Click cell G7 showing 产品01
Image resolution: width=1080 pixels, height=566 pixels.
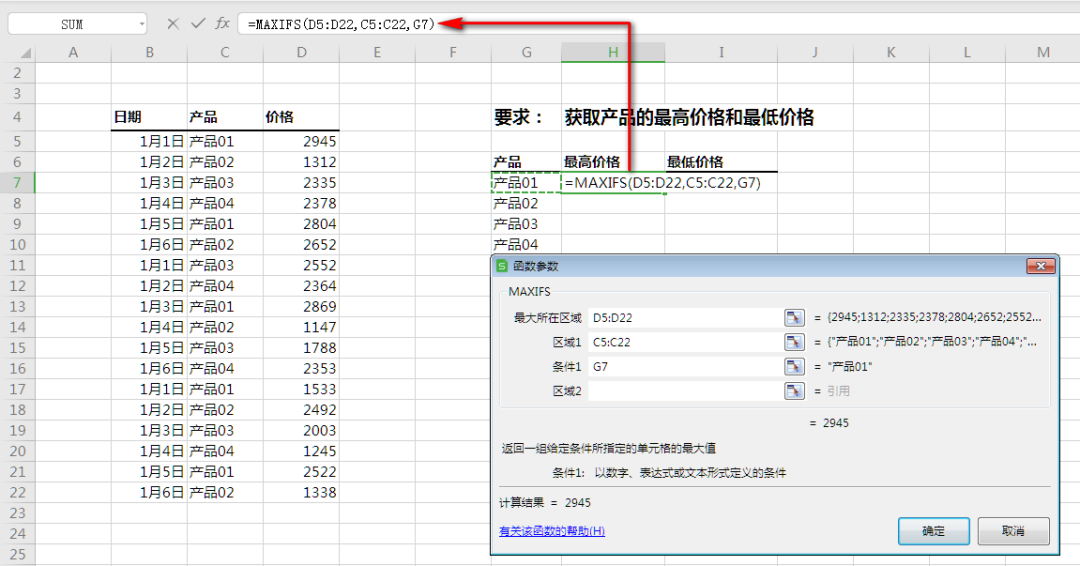[x=526, y=182]
